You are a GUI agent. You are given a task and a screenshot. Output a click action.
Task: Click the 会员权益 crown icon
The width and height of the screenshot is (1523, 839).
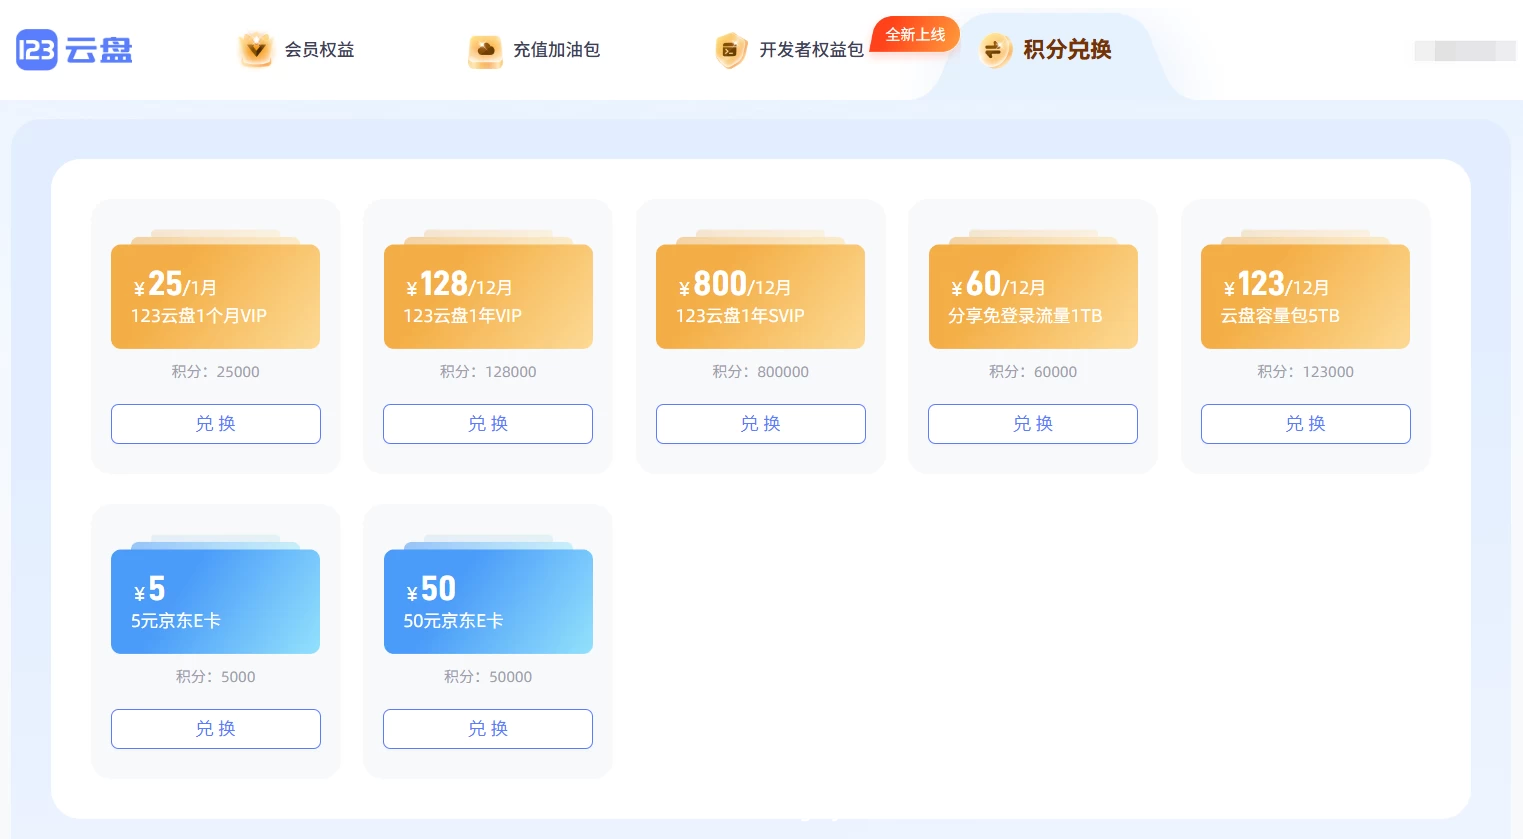pyautogui.click(x=256, y=49)
